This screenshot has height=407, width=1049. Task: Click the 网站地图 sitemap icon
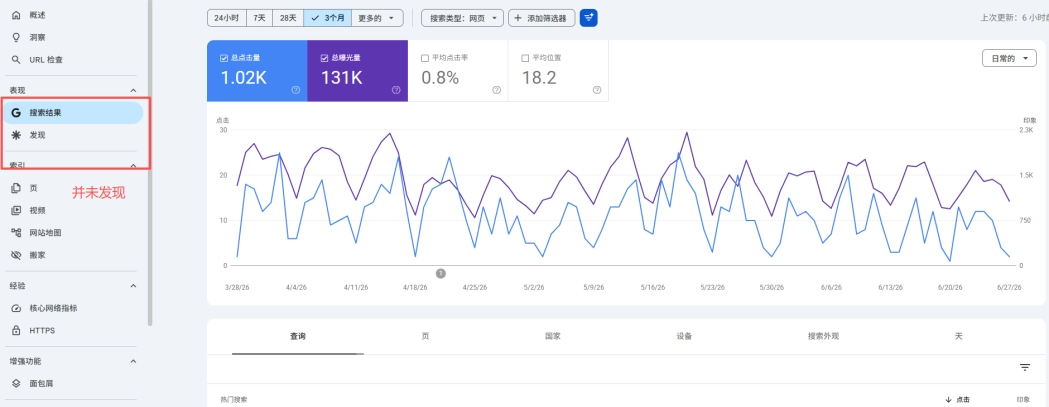coord(17,232)
